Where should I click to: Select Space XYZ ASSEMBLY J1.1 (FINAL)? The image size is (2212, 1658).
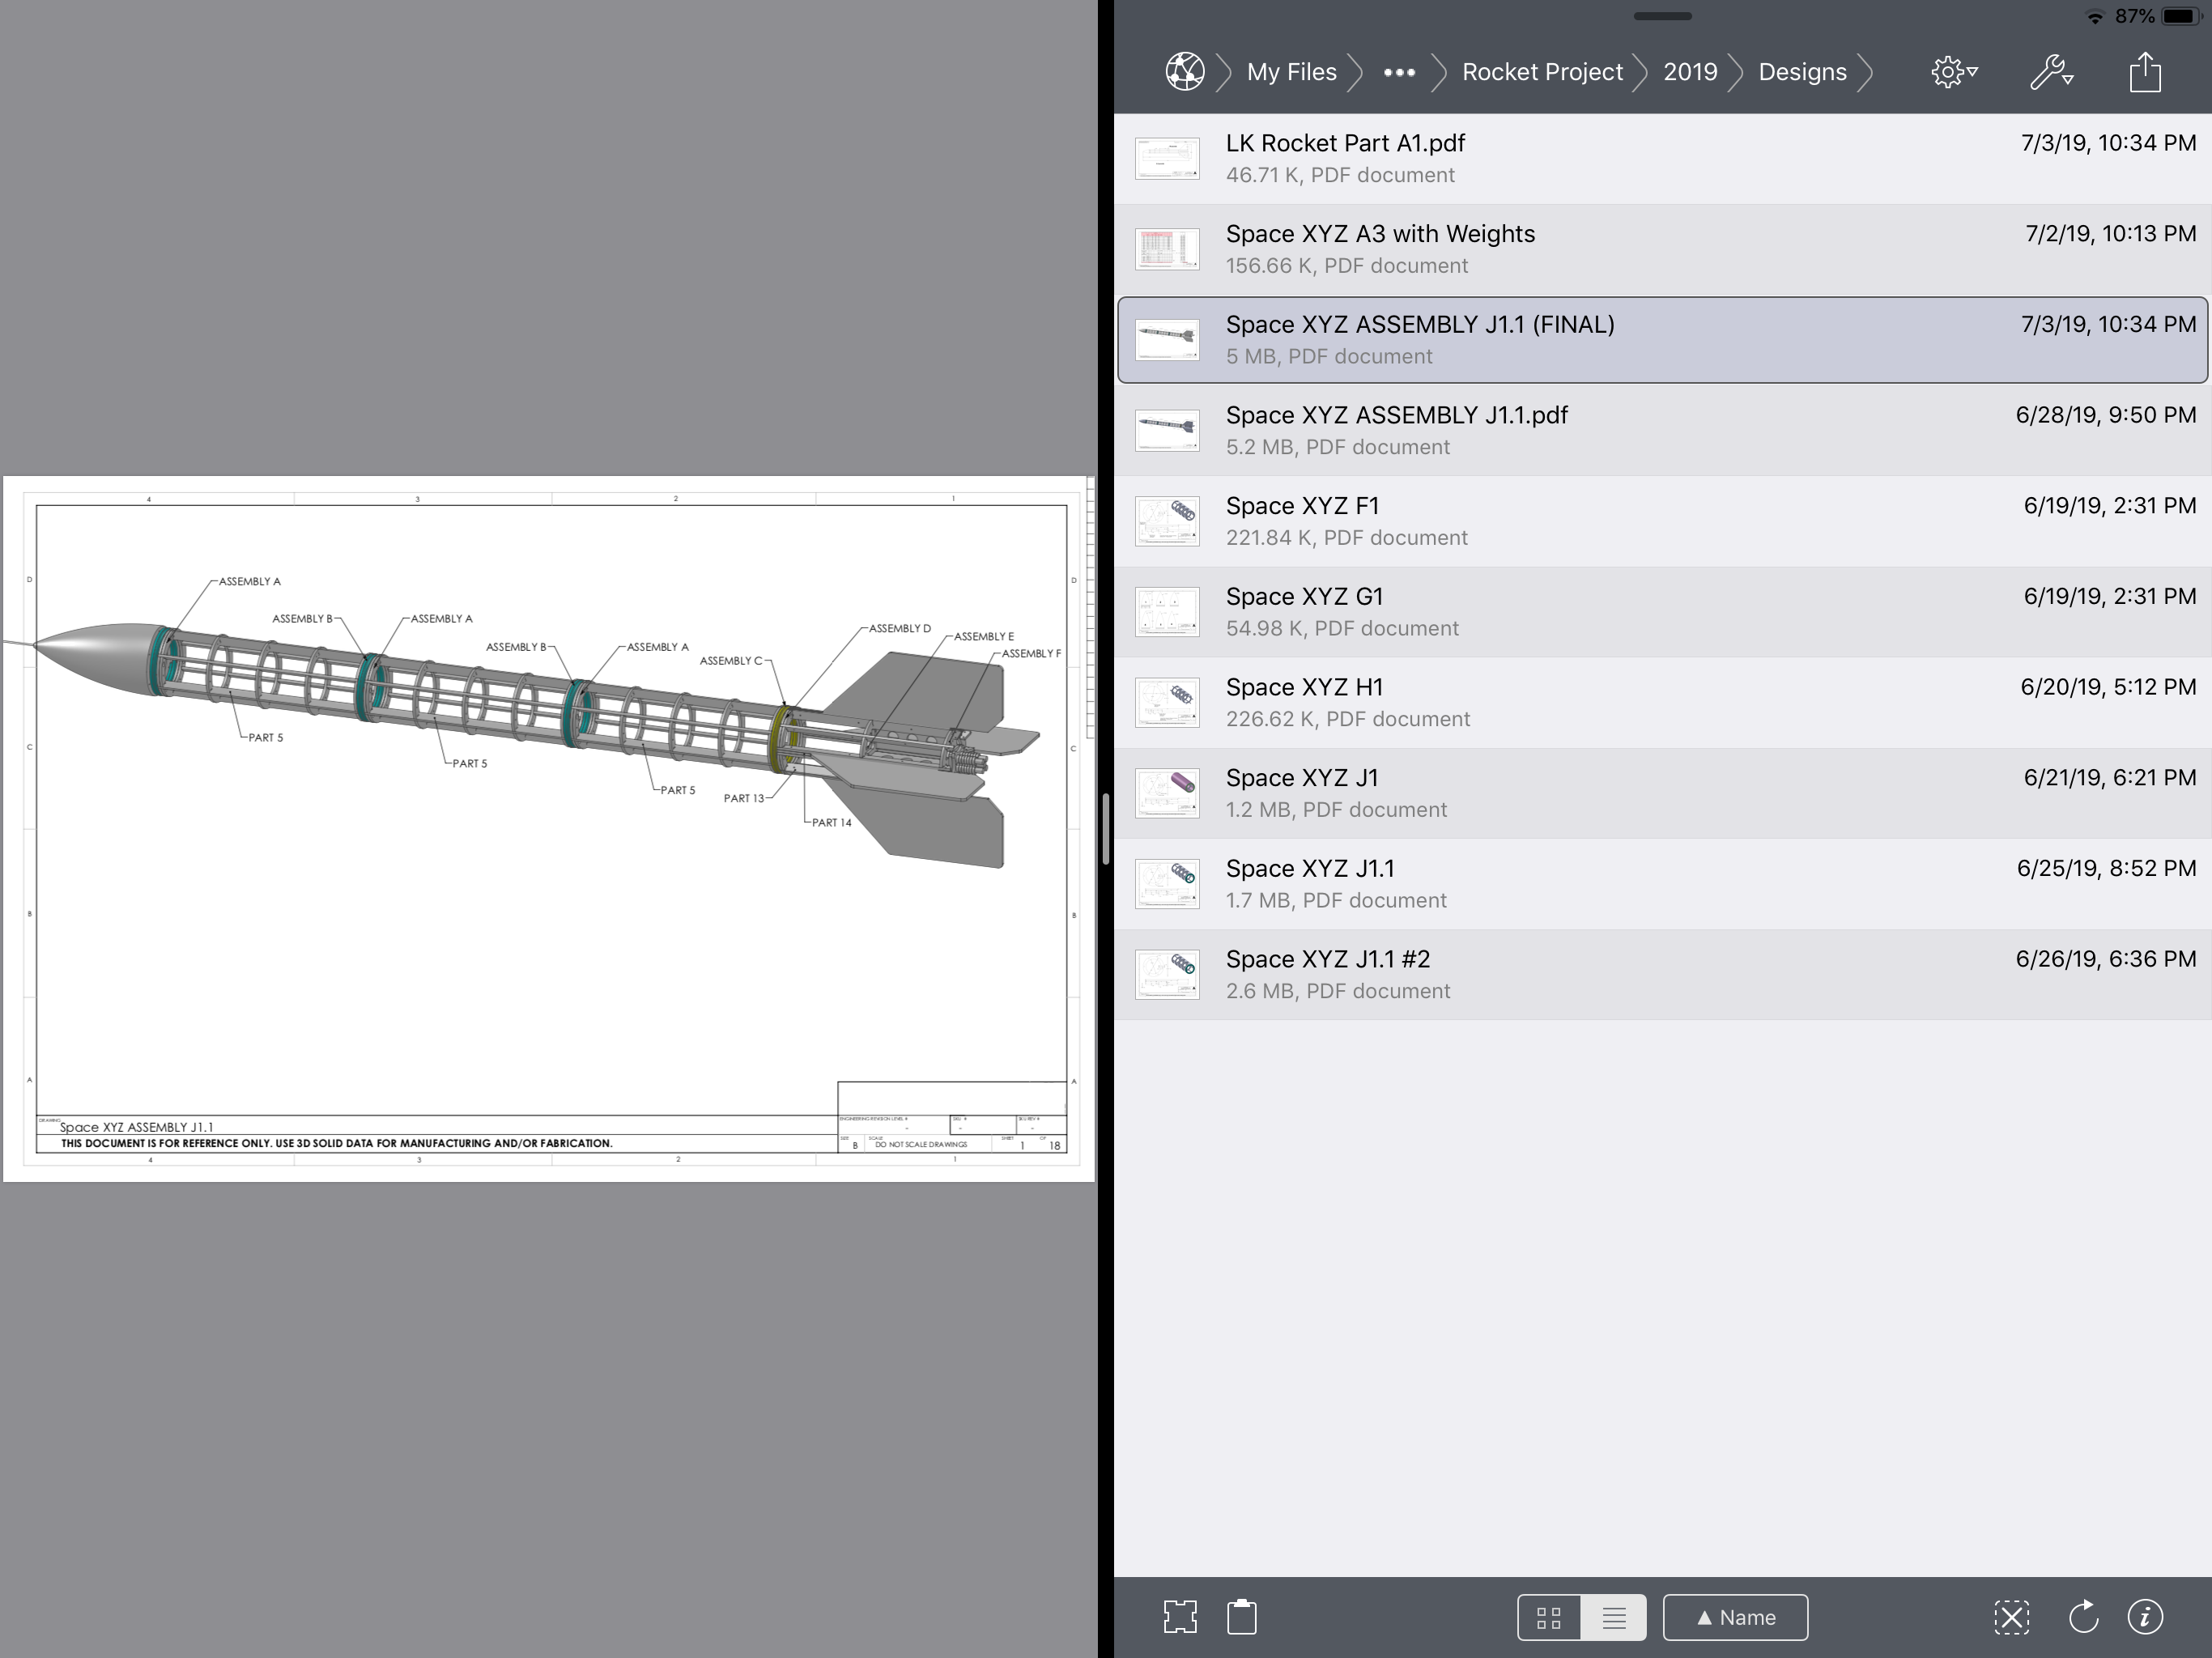tap(1662, 340)
